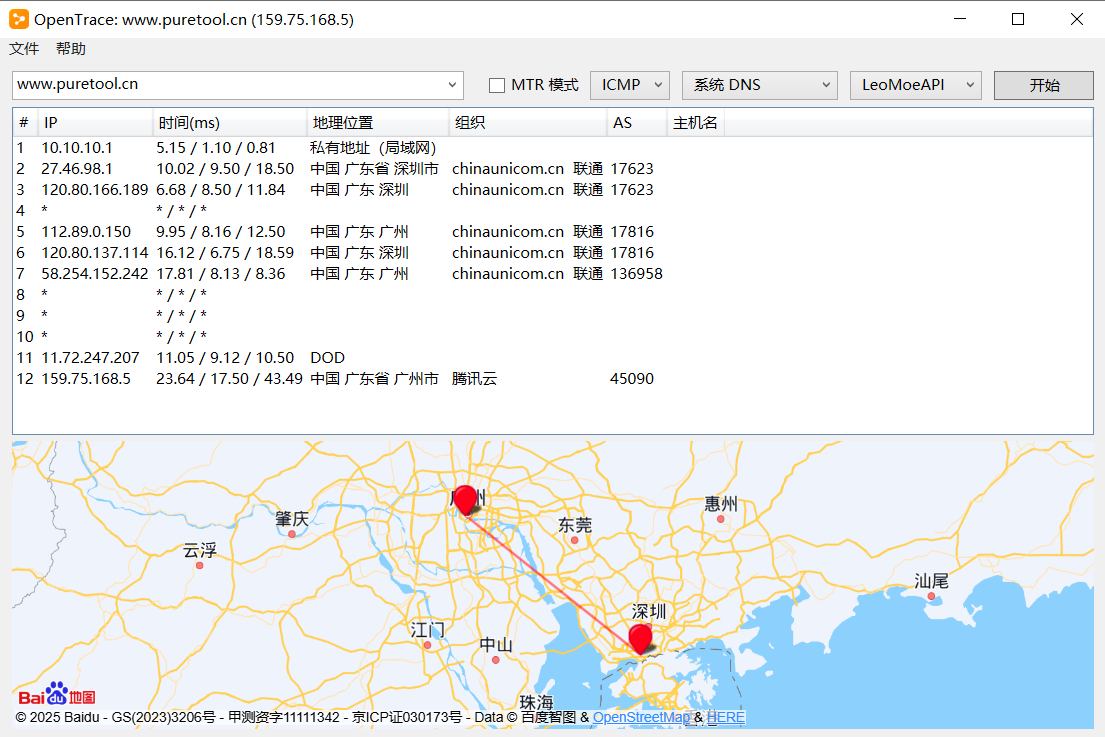Screen dimensions: 1105x737
Task: Select the hop 12 row for 159.75.168.5
Action: (300, 378)
